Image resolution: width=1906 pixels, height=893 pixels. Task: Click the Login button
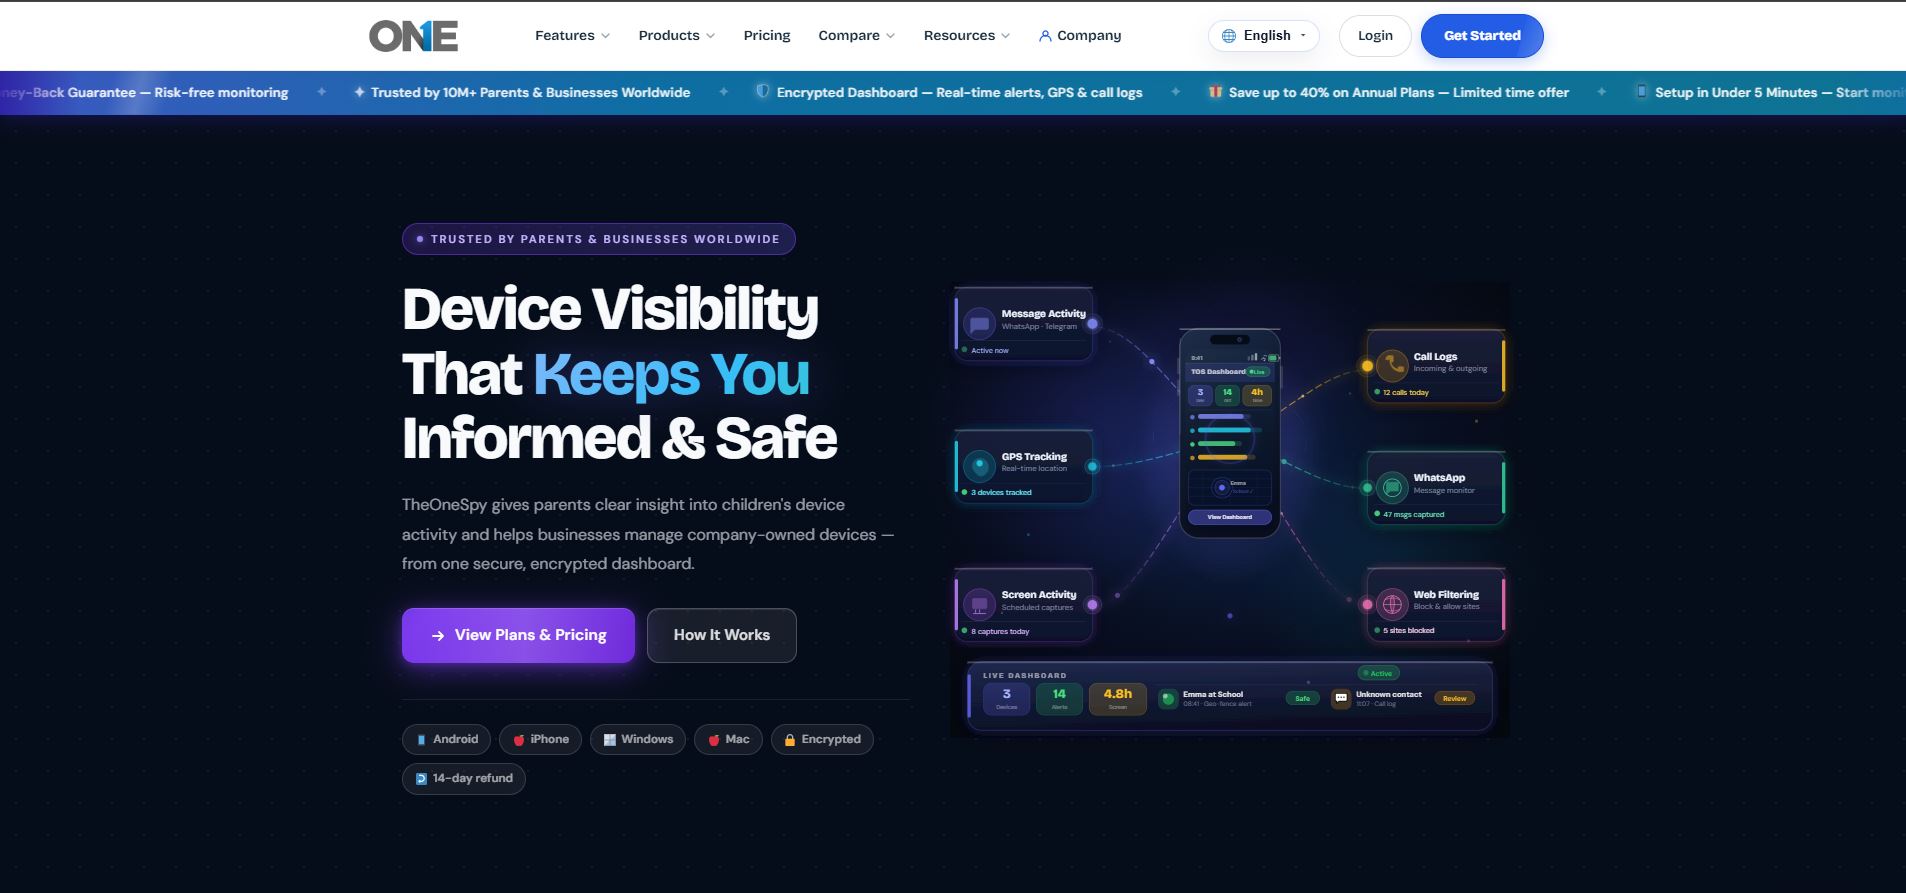click(x=1375, y=36)
